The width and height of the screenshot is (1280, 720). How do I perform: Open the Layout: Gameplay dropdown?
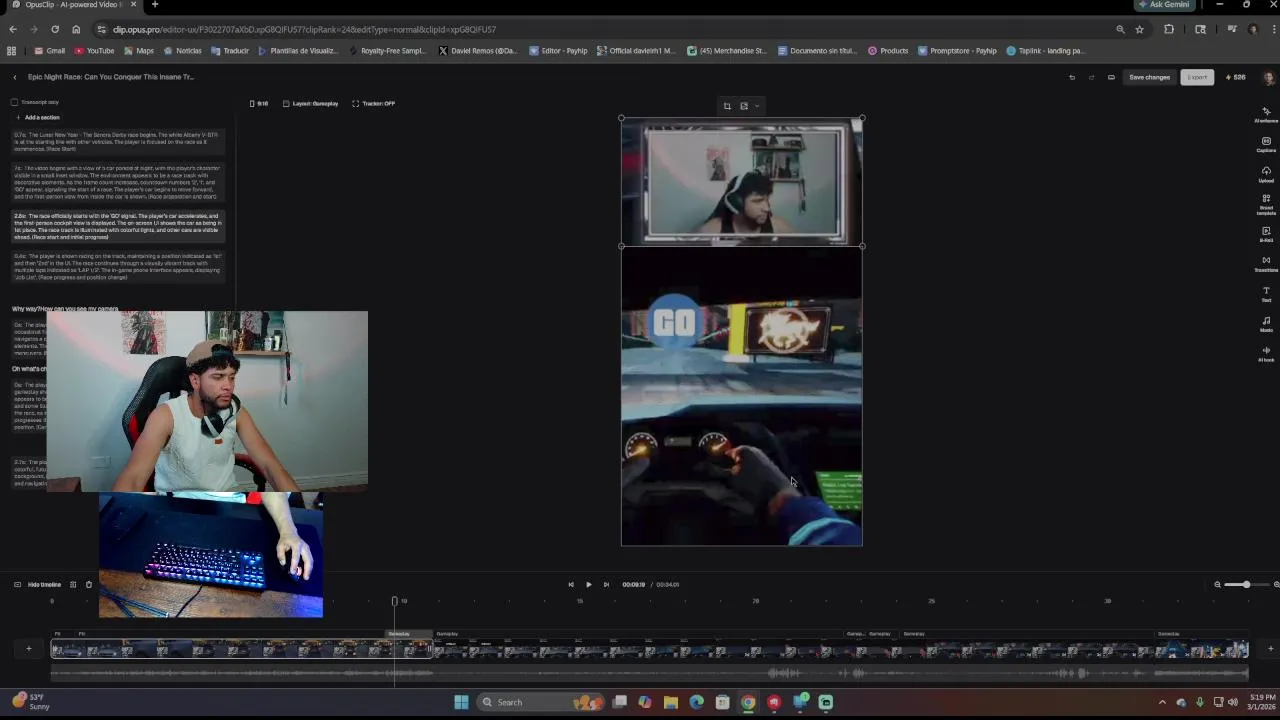tap(311, 103)
